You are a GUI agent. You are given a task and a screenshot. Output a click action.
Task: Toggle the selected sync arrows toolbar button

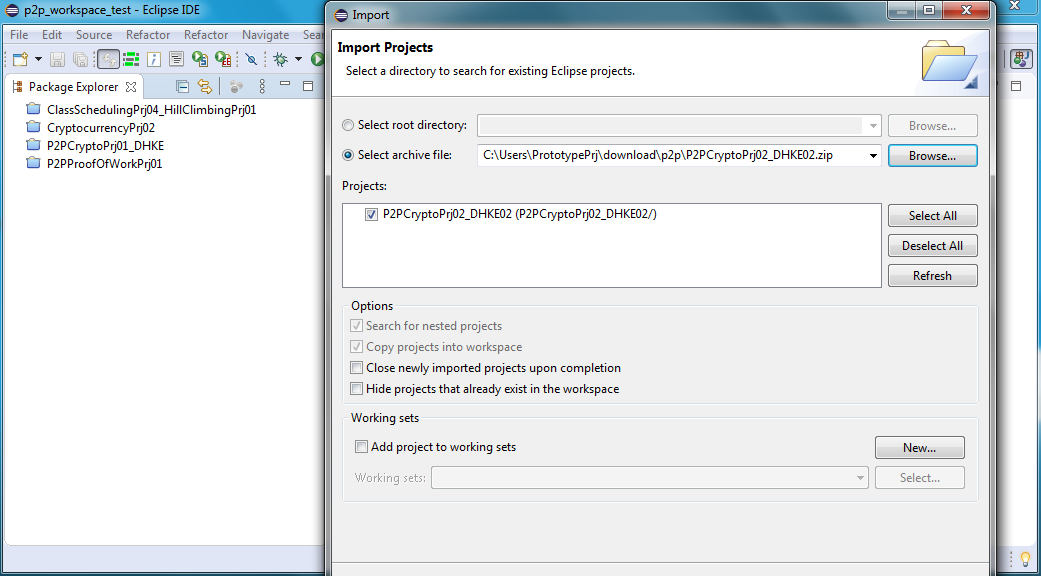pos(108,60)
